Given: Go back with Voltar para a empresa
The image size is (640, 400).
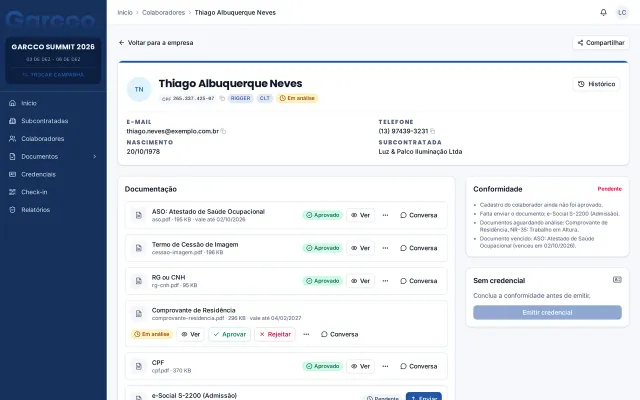Looking at the screenshot, I should 156,42.
